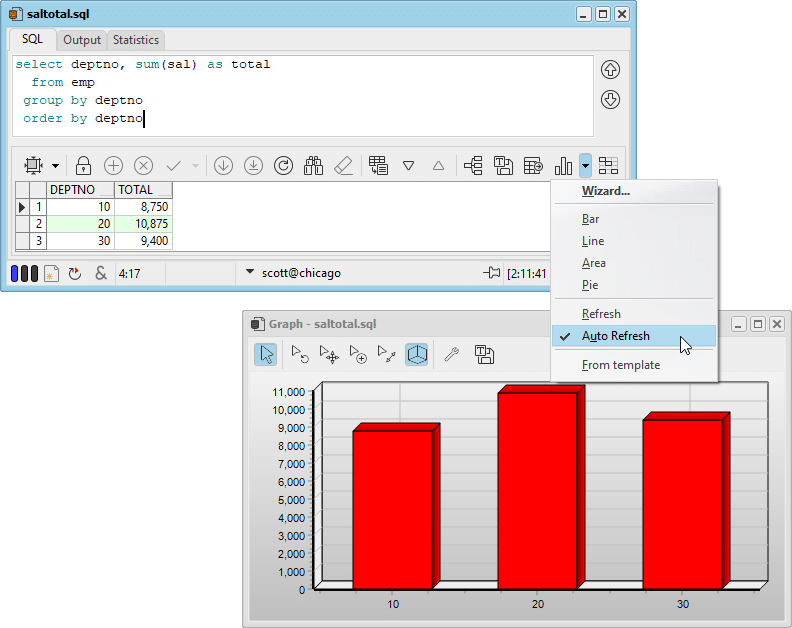Select the move tool in Graph window
The width and height of the screenshot is (792, 628).
(x=329, y=354)
